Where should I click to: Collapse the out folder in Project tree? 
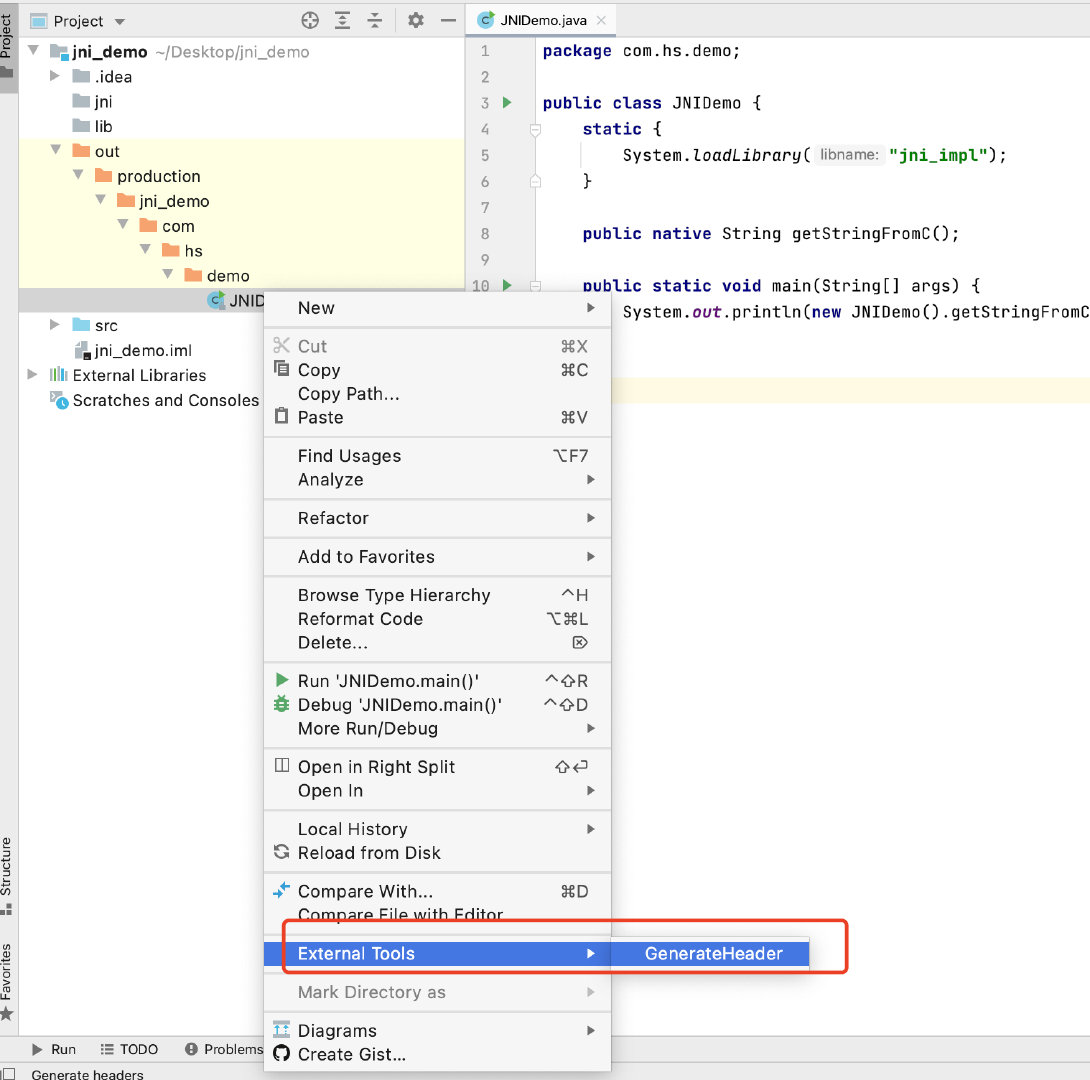pyautogui.click(x=57, y=150)
